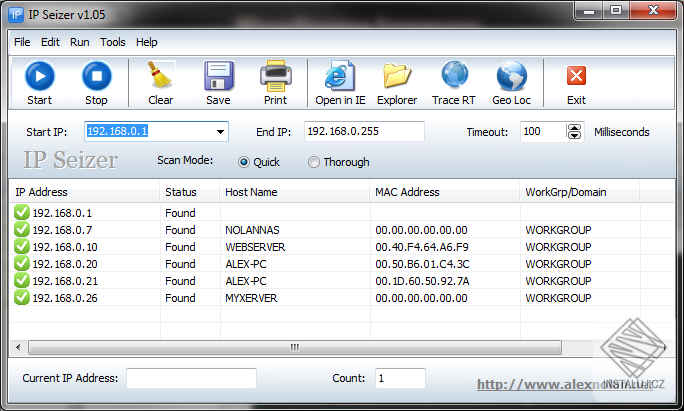Sort by MAC Address column header

pyautogui.click(x=445, y=192)
